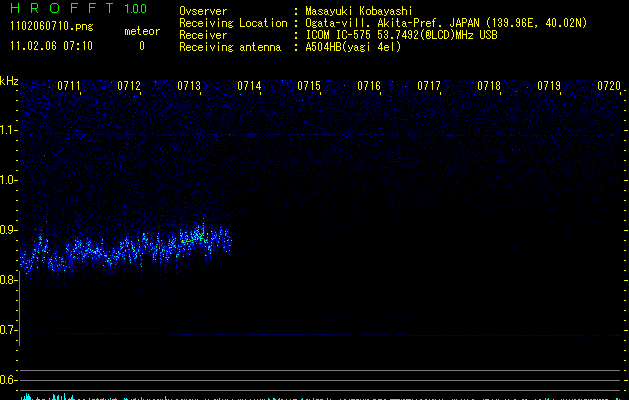
Task: Select the 1.0 kHz axis label
Action: [x=9, y=180]
